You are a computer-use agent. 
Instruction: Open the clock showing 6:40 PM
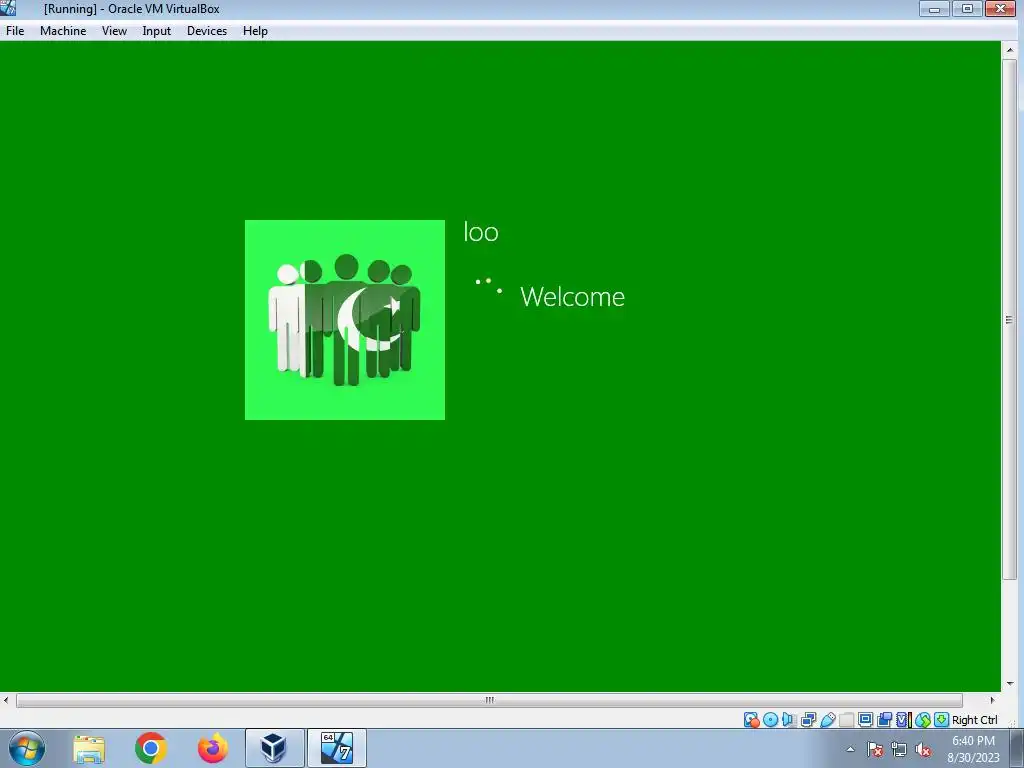click(973, 749)
